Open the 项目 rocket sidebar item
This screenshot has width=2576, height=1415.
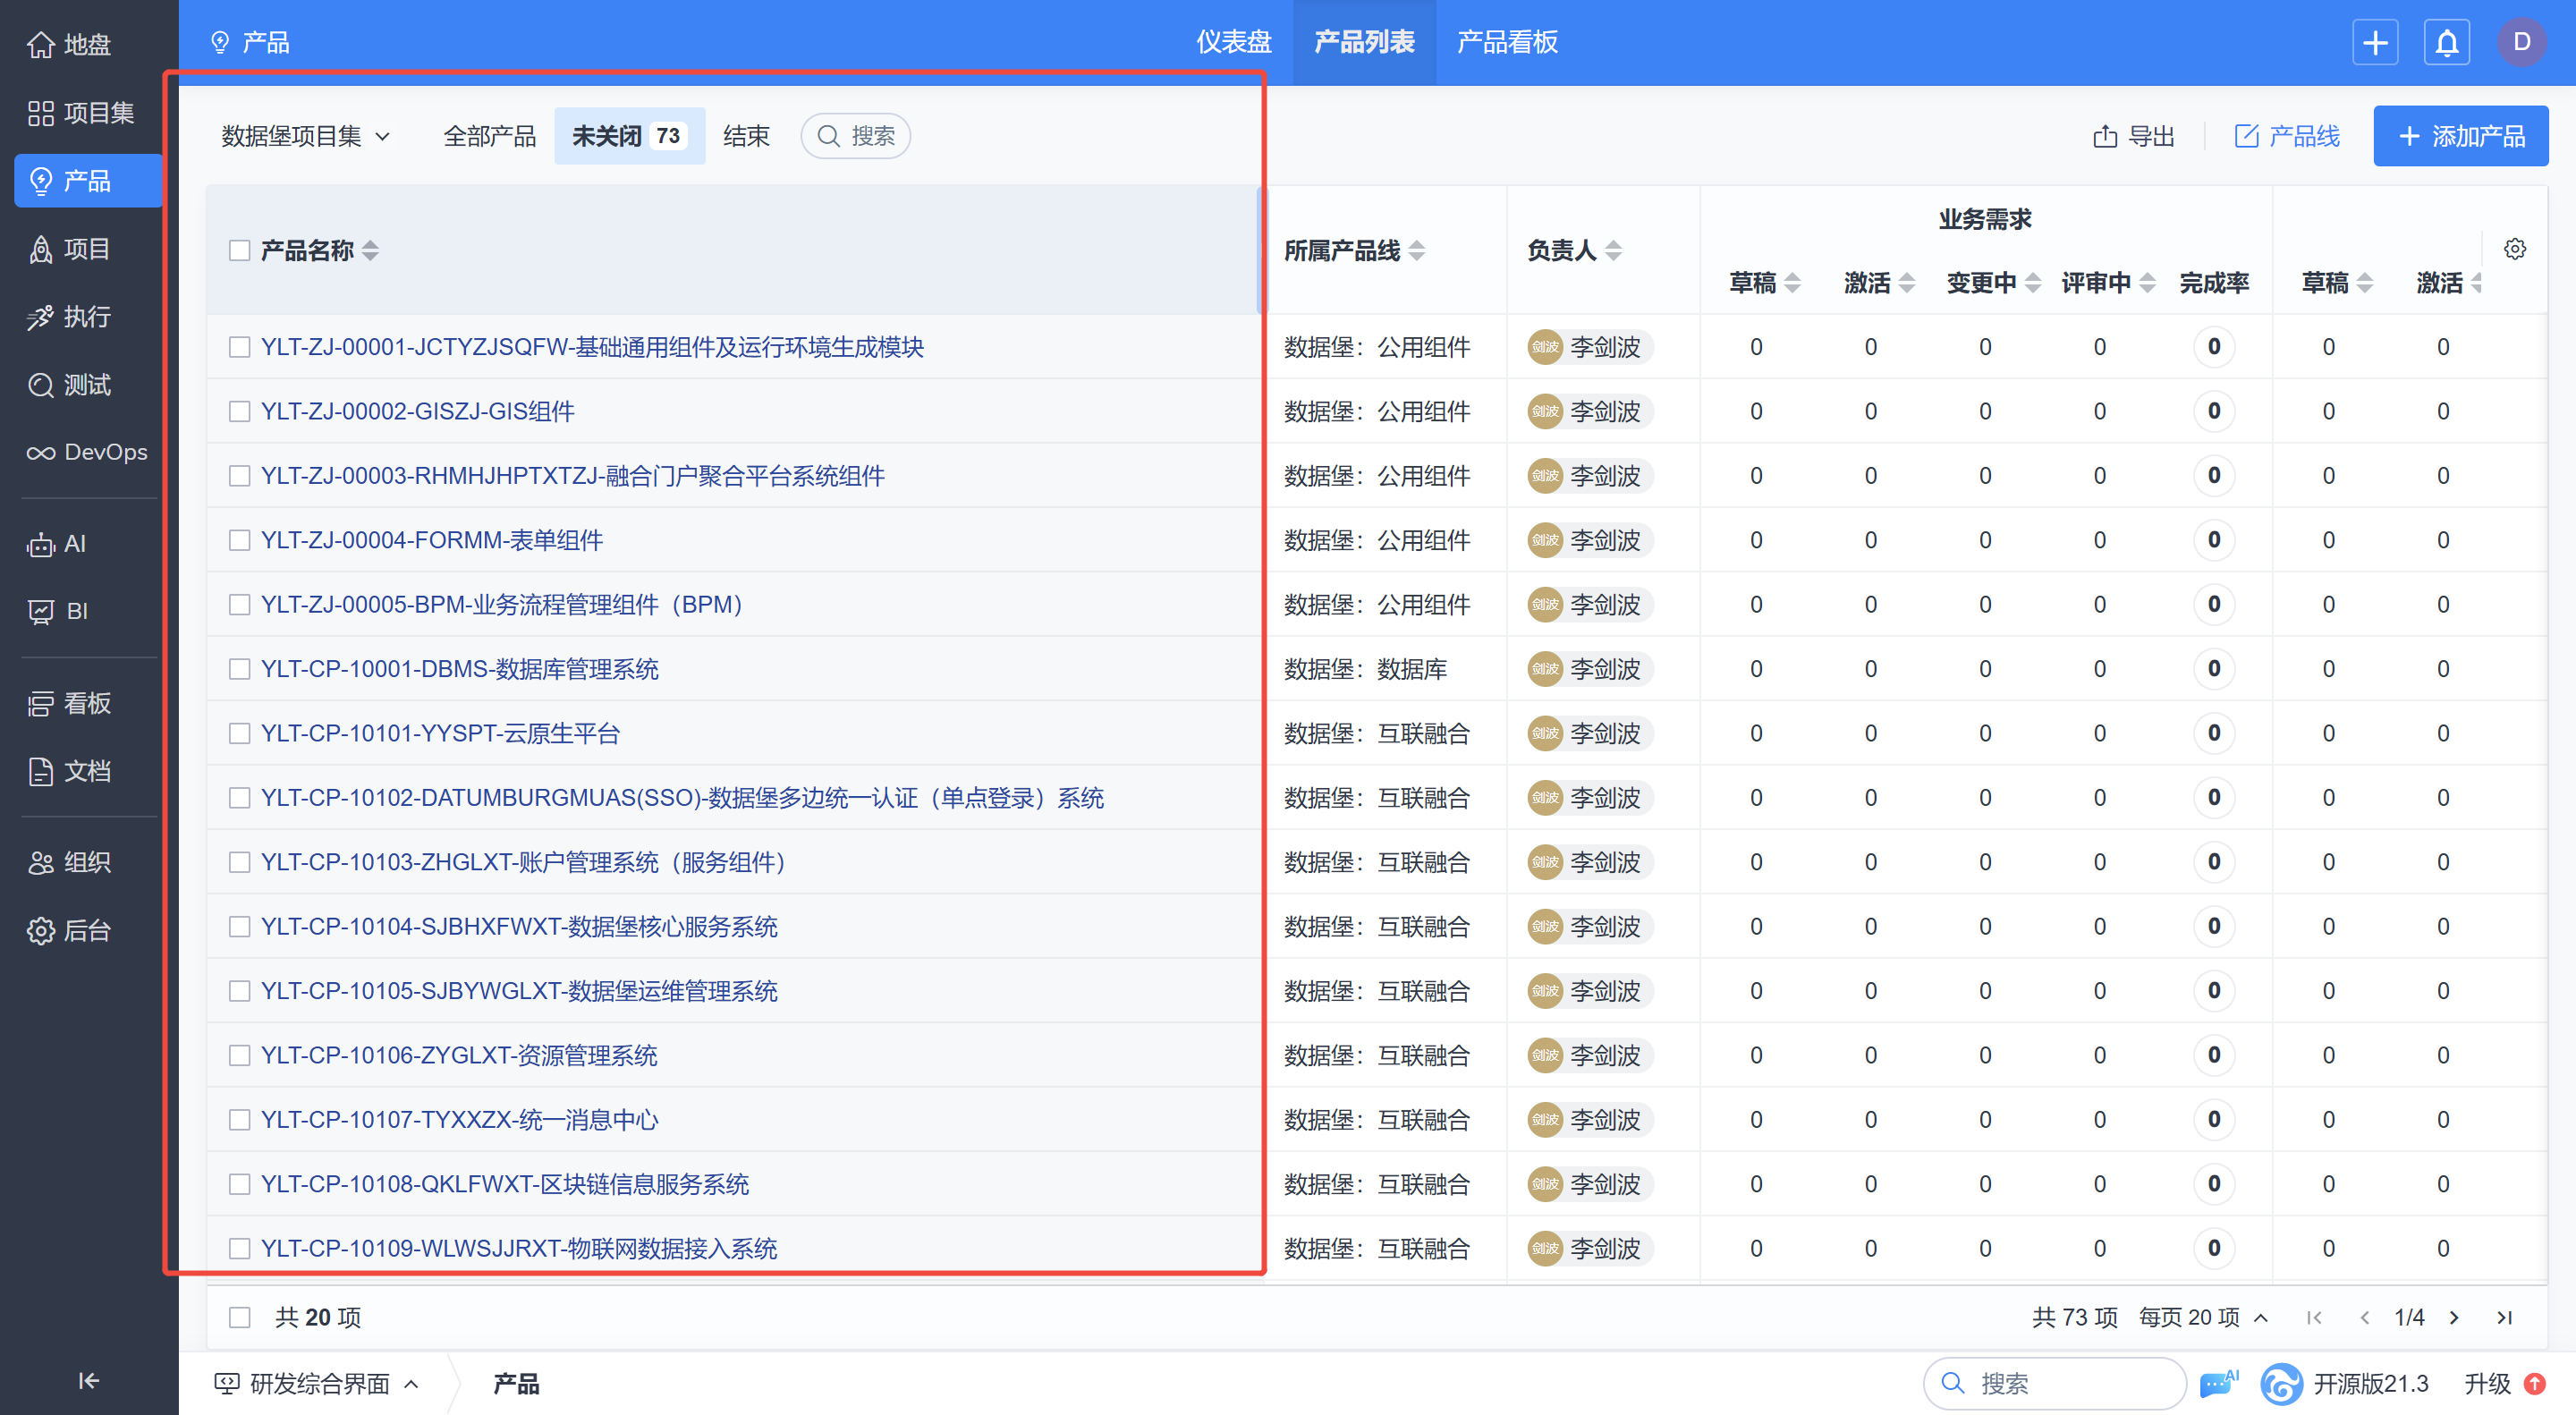(x=68, y=249)
